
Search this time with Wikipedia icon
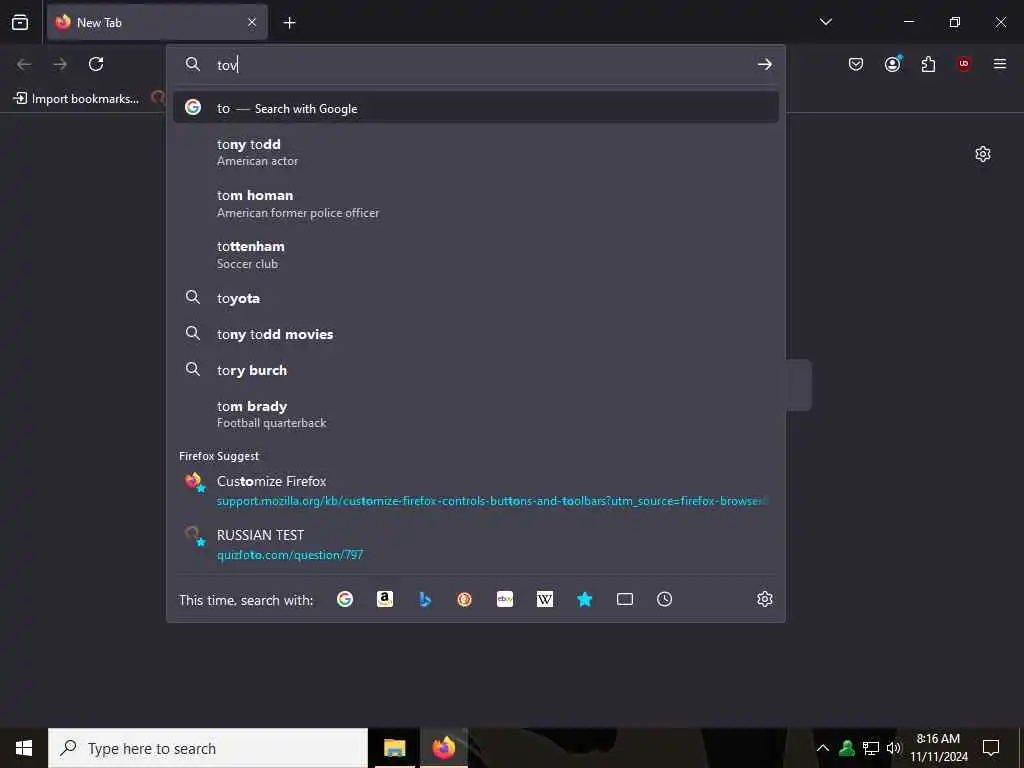(x=545, y=599)
